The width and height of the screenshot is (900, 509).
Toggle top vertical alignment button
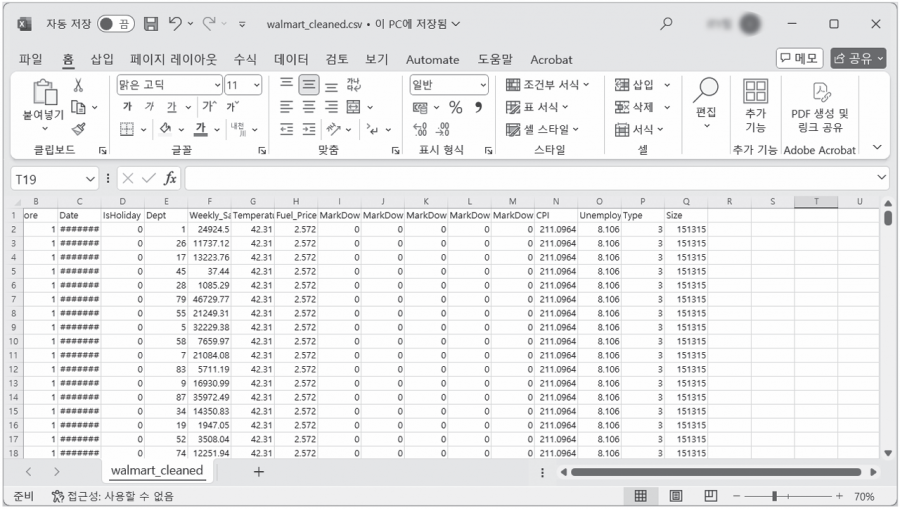[286, 85]
